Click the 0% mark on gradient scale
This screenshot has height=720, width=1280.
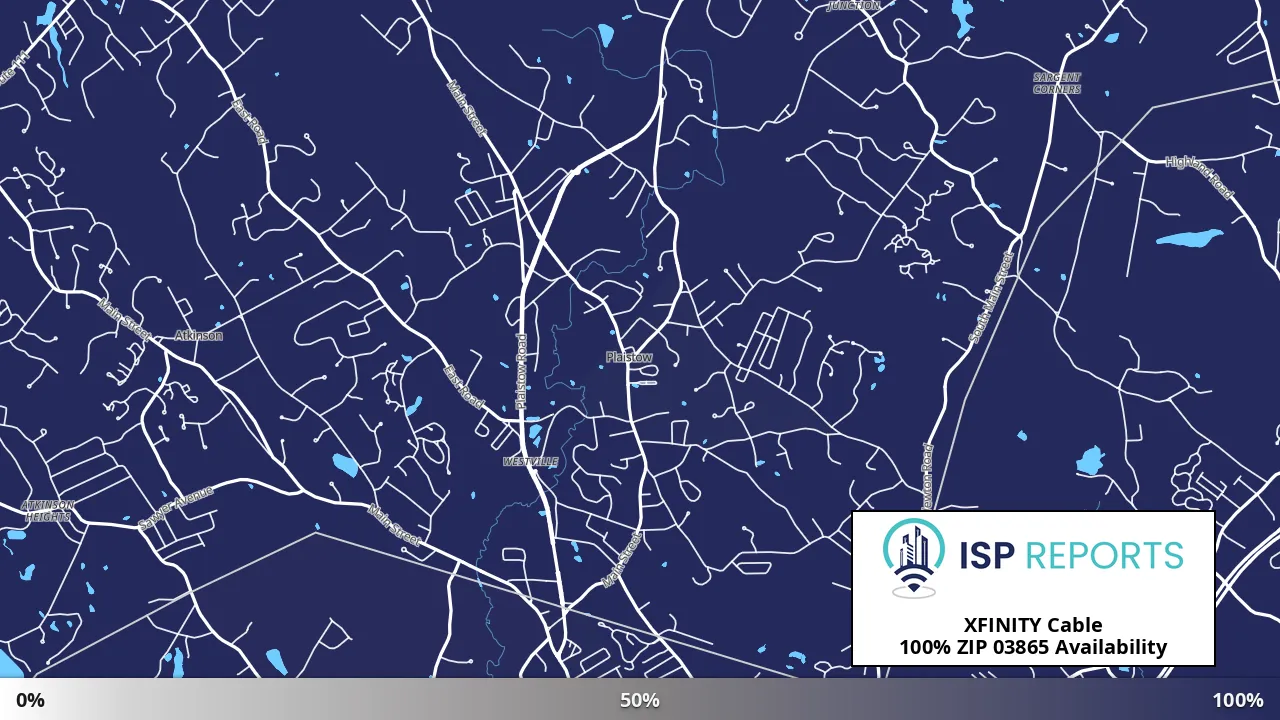30,700
